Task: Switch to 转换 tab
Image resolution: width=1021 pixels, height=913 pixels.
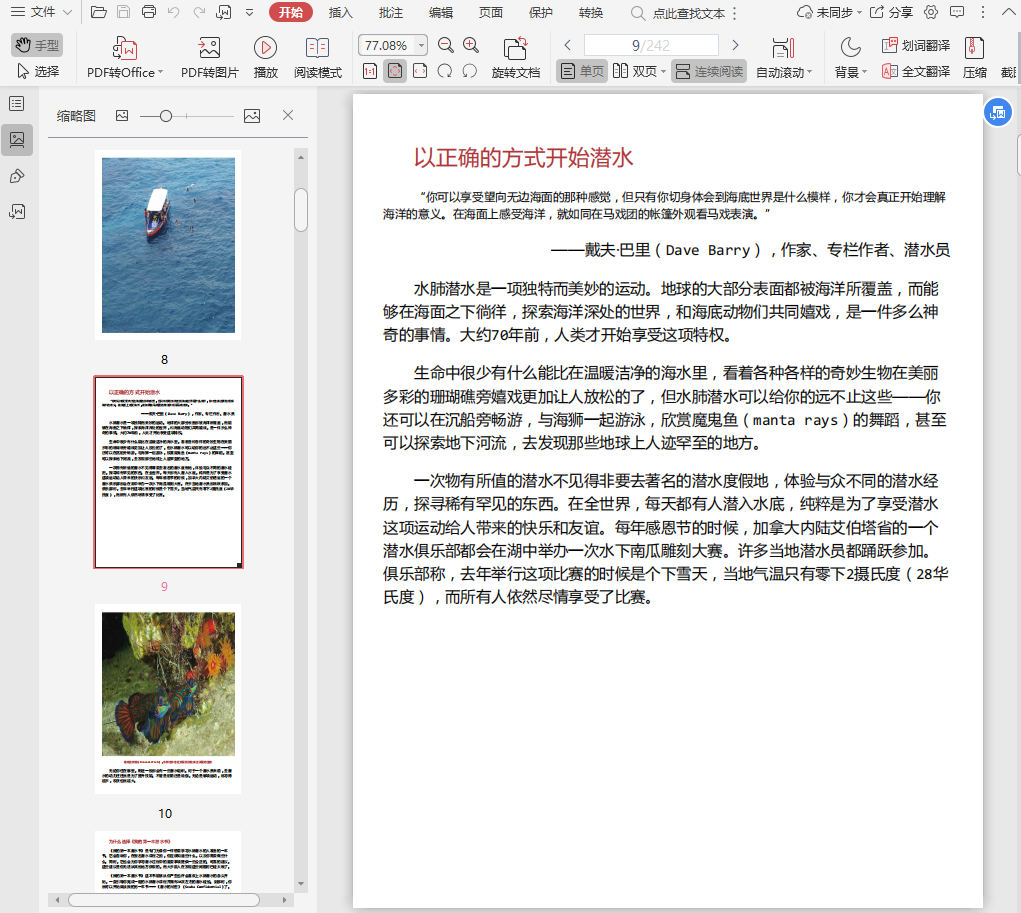Action: [591, 12]
